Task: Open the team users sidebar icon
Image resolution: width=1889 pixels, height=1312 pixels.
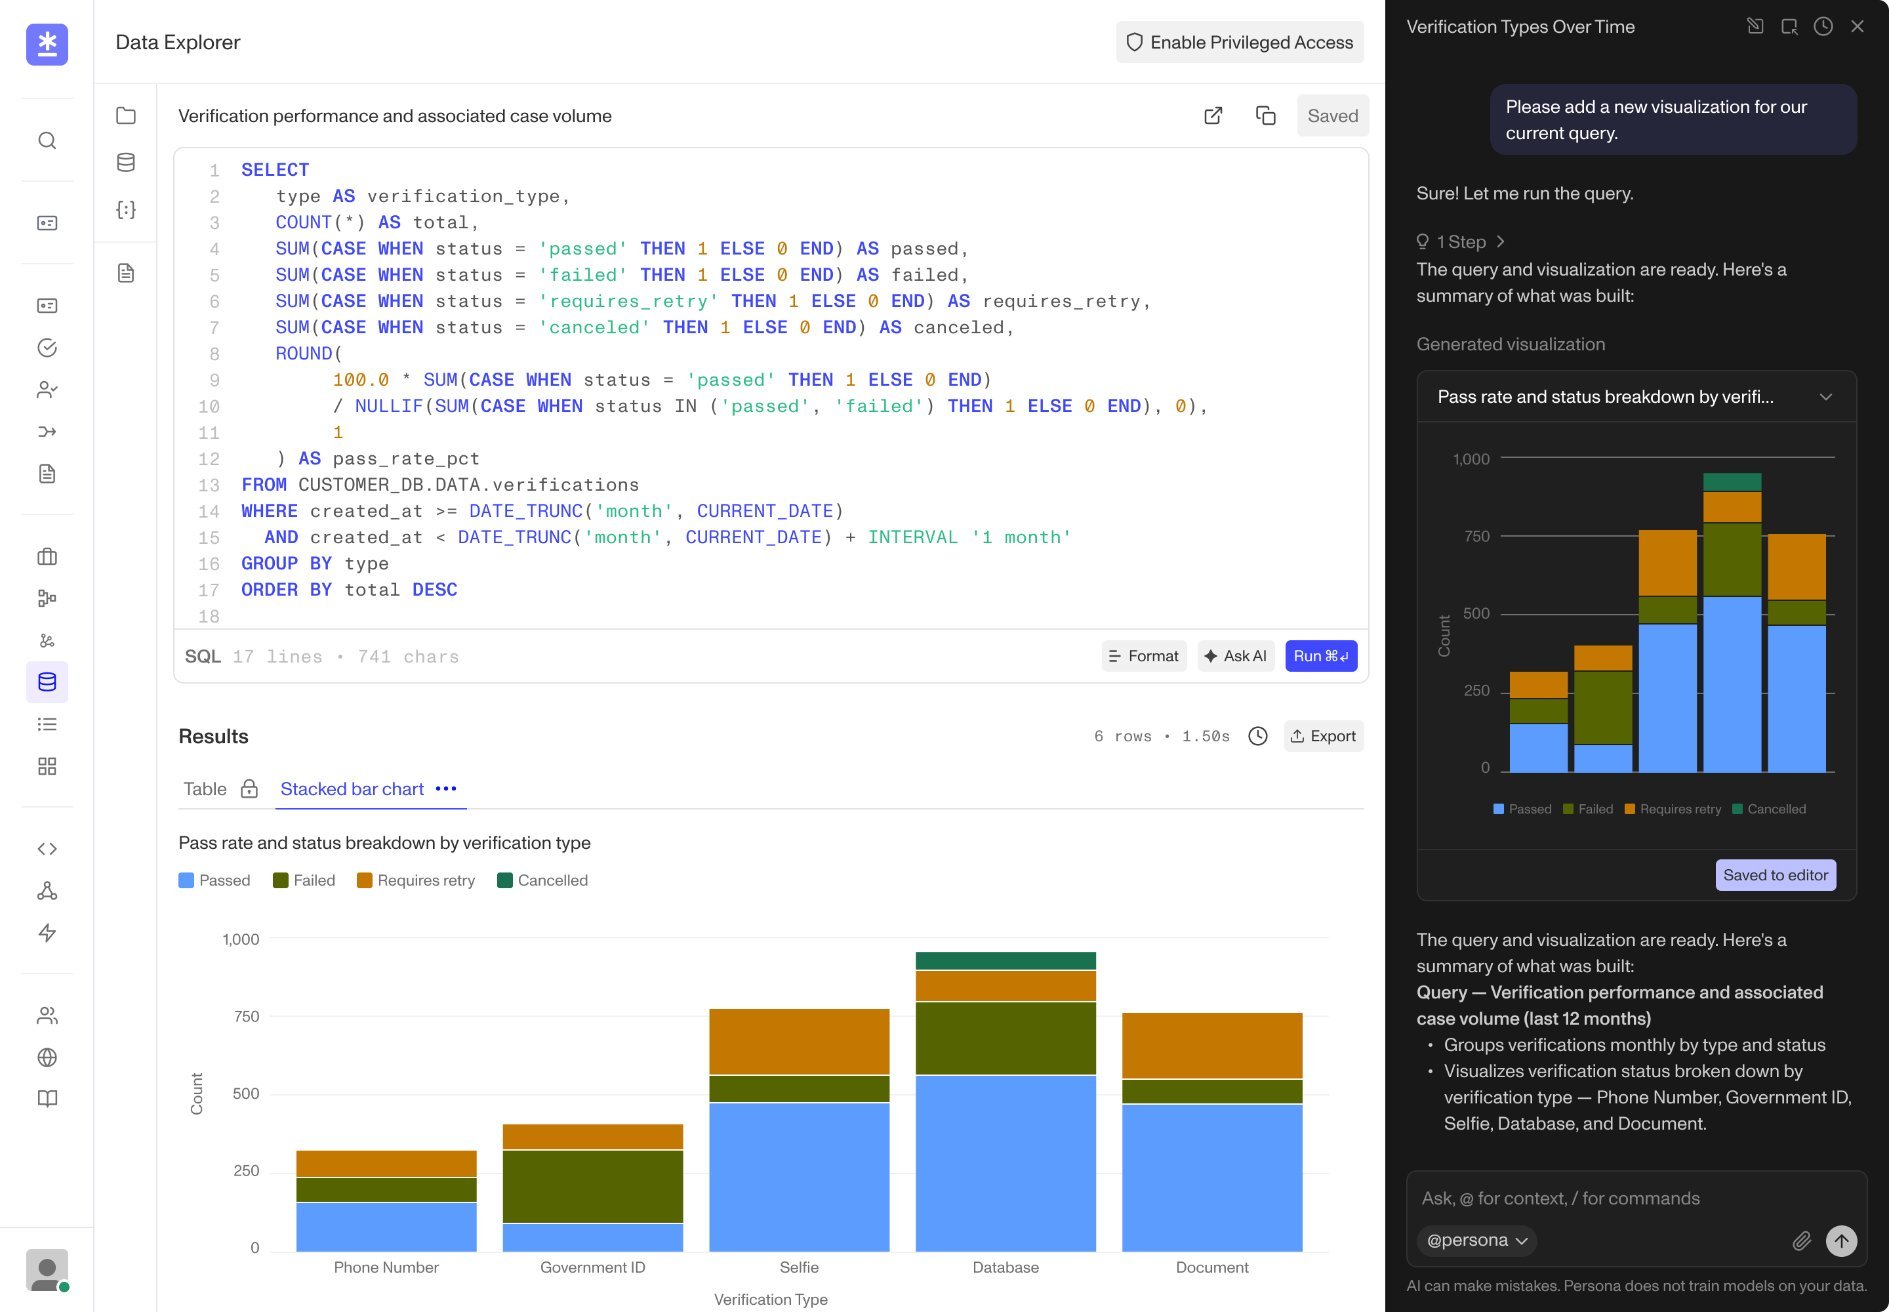Action: [x=47, y=1016]
